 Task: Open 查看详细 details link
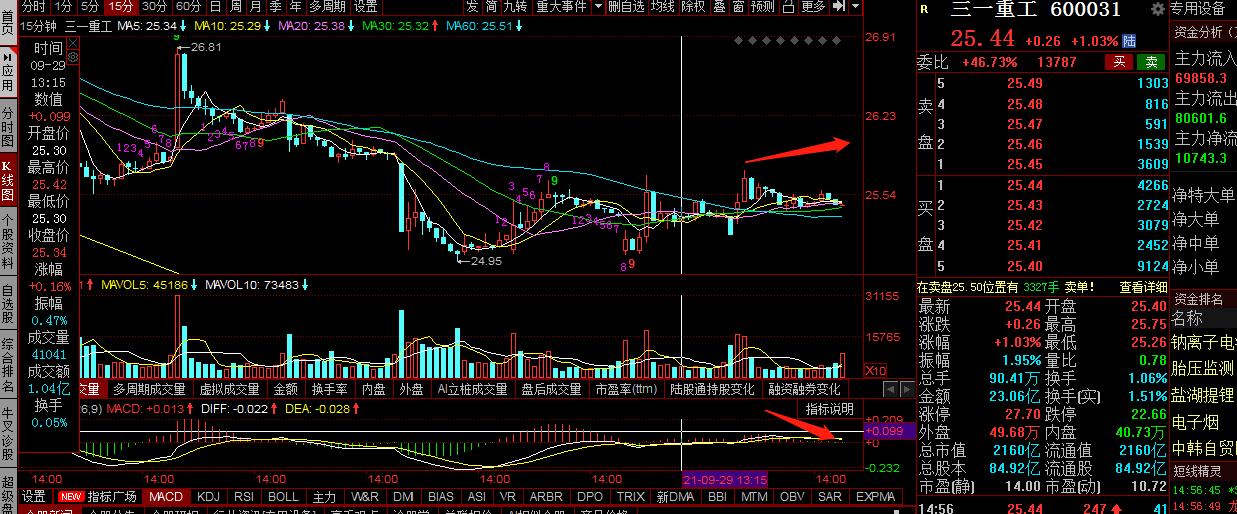(x=1142, y=287)
